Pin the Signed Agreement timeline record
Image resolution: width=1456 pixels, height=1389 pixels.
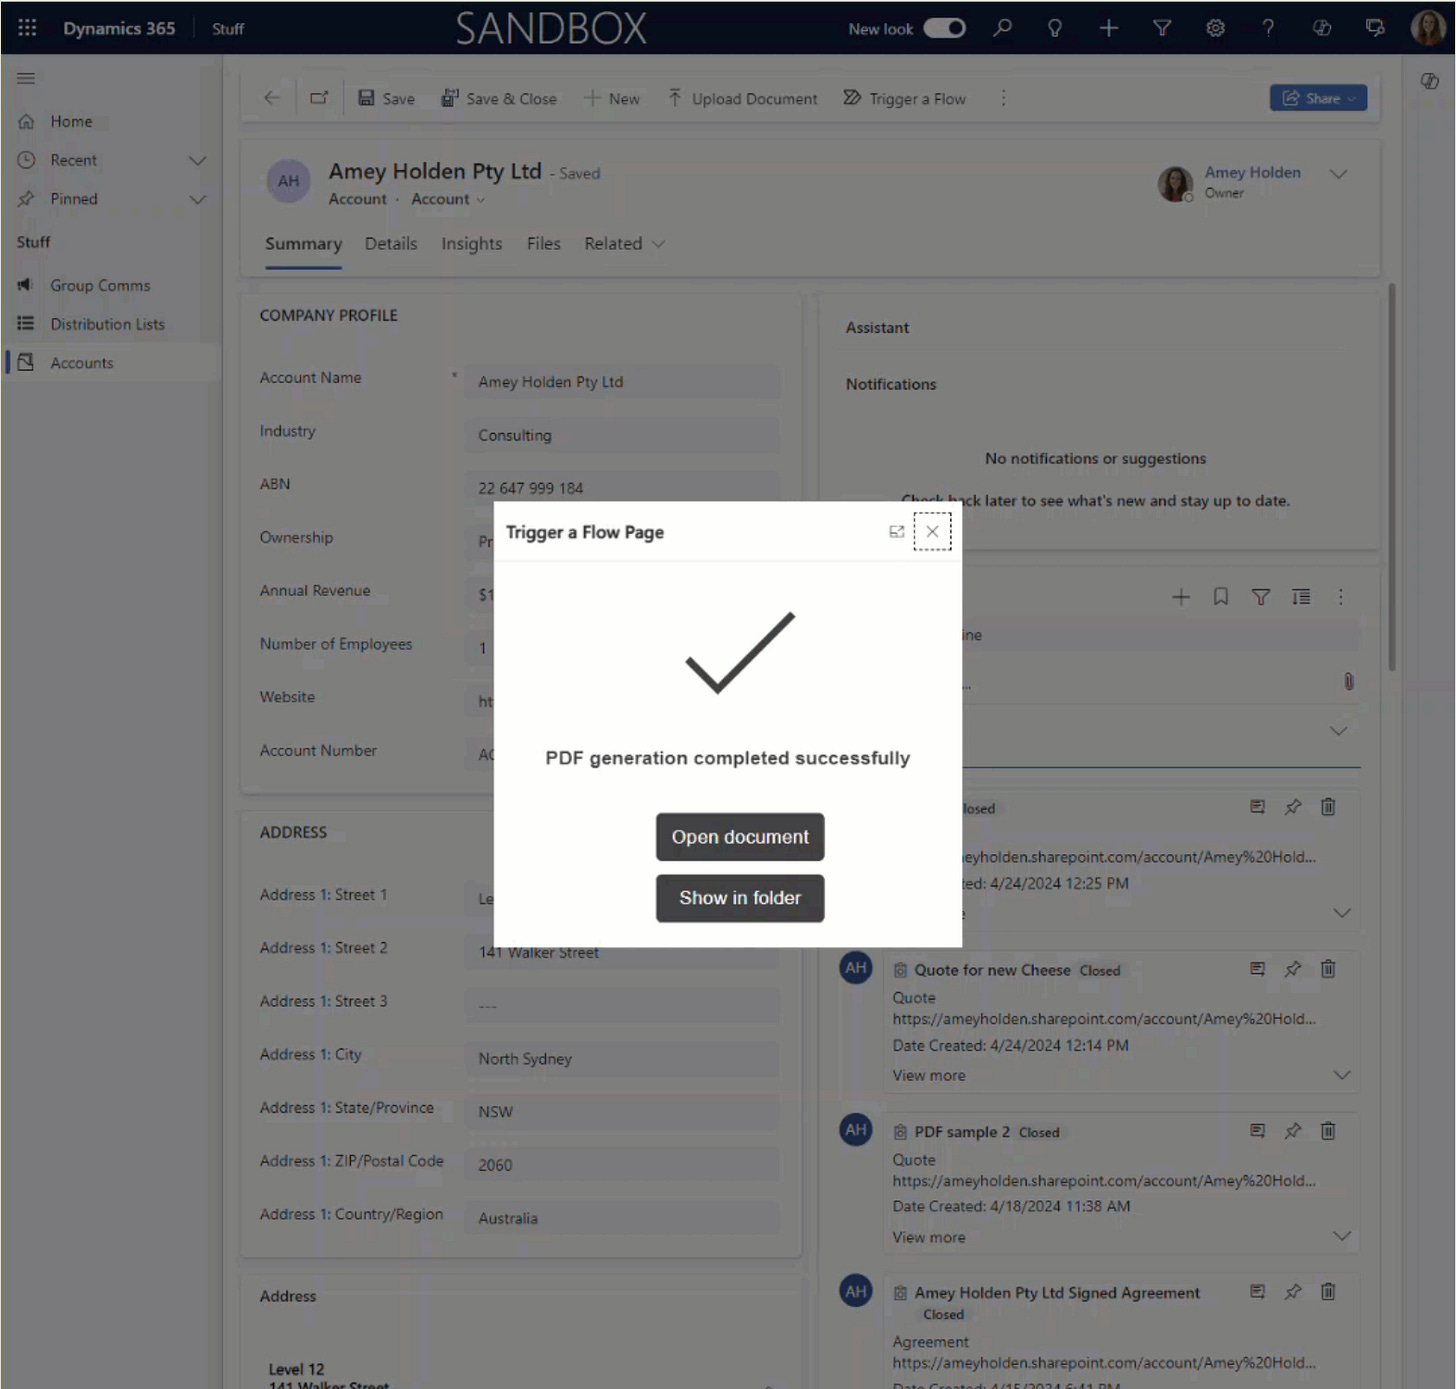(x=1293, y=1291)
